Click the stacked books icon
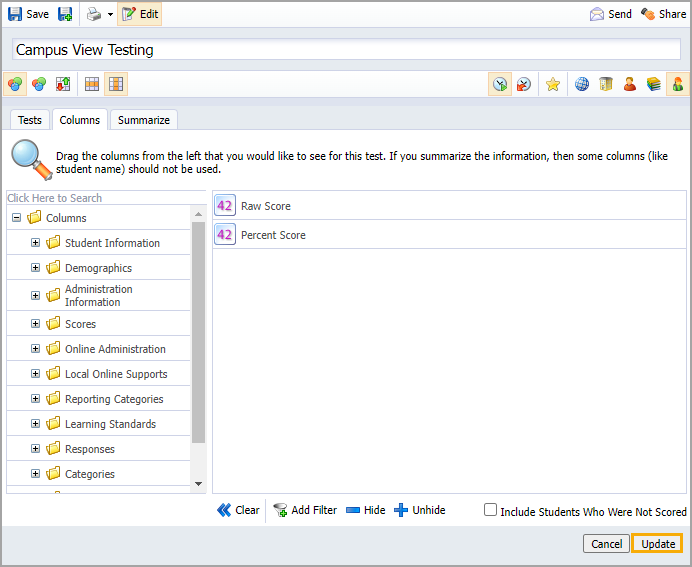 pos(654,84)
